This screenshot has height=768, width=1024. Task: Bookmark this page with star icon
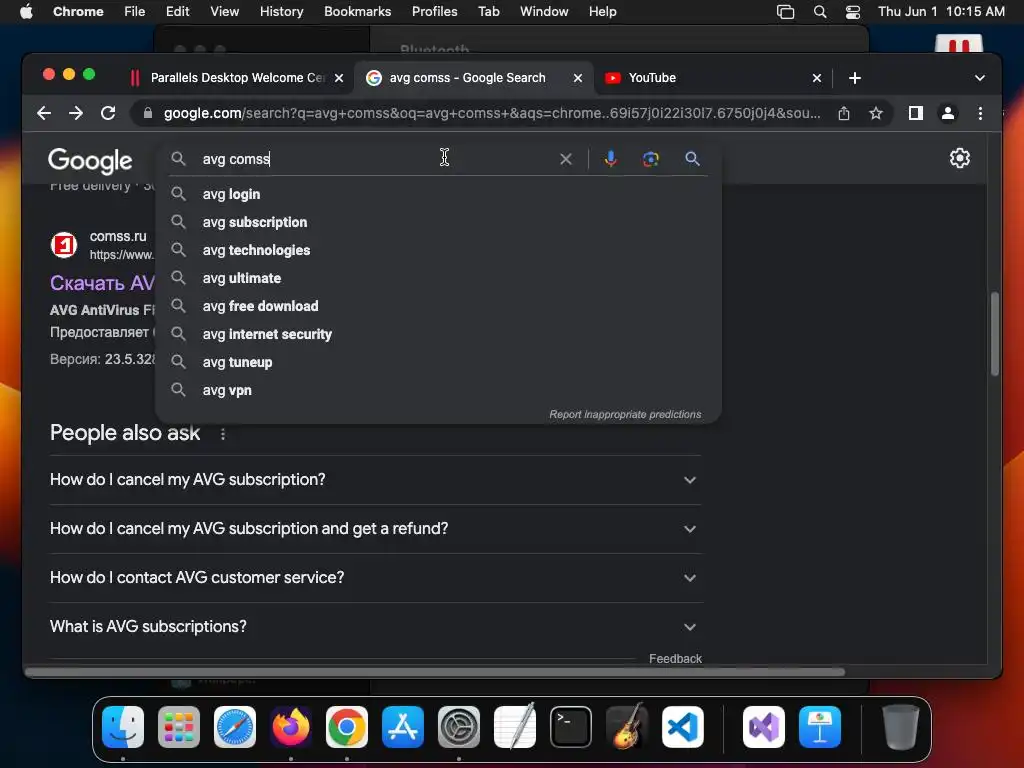coord(876,113)
